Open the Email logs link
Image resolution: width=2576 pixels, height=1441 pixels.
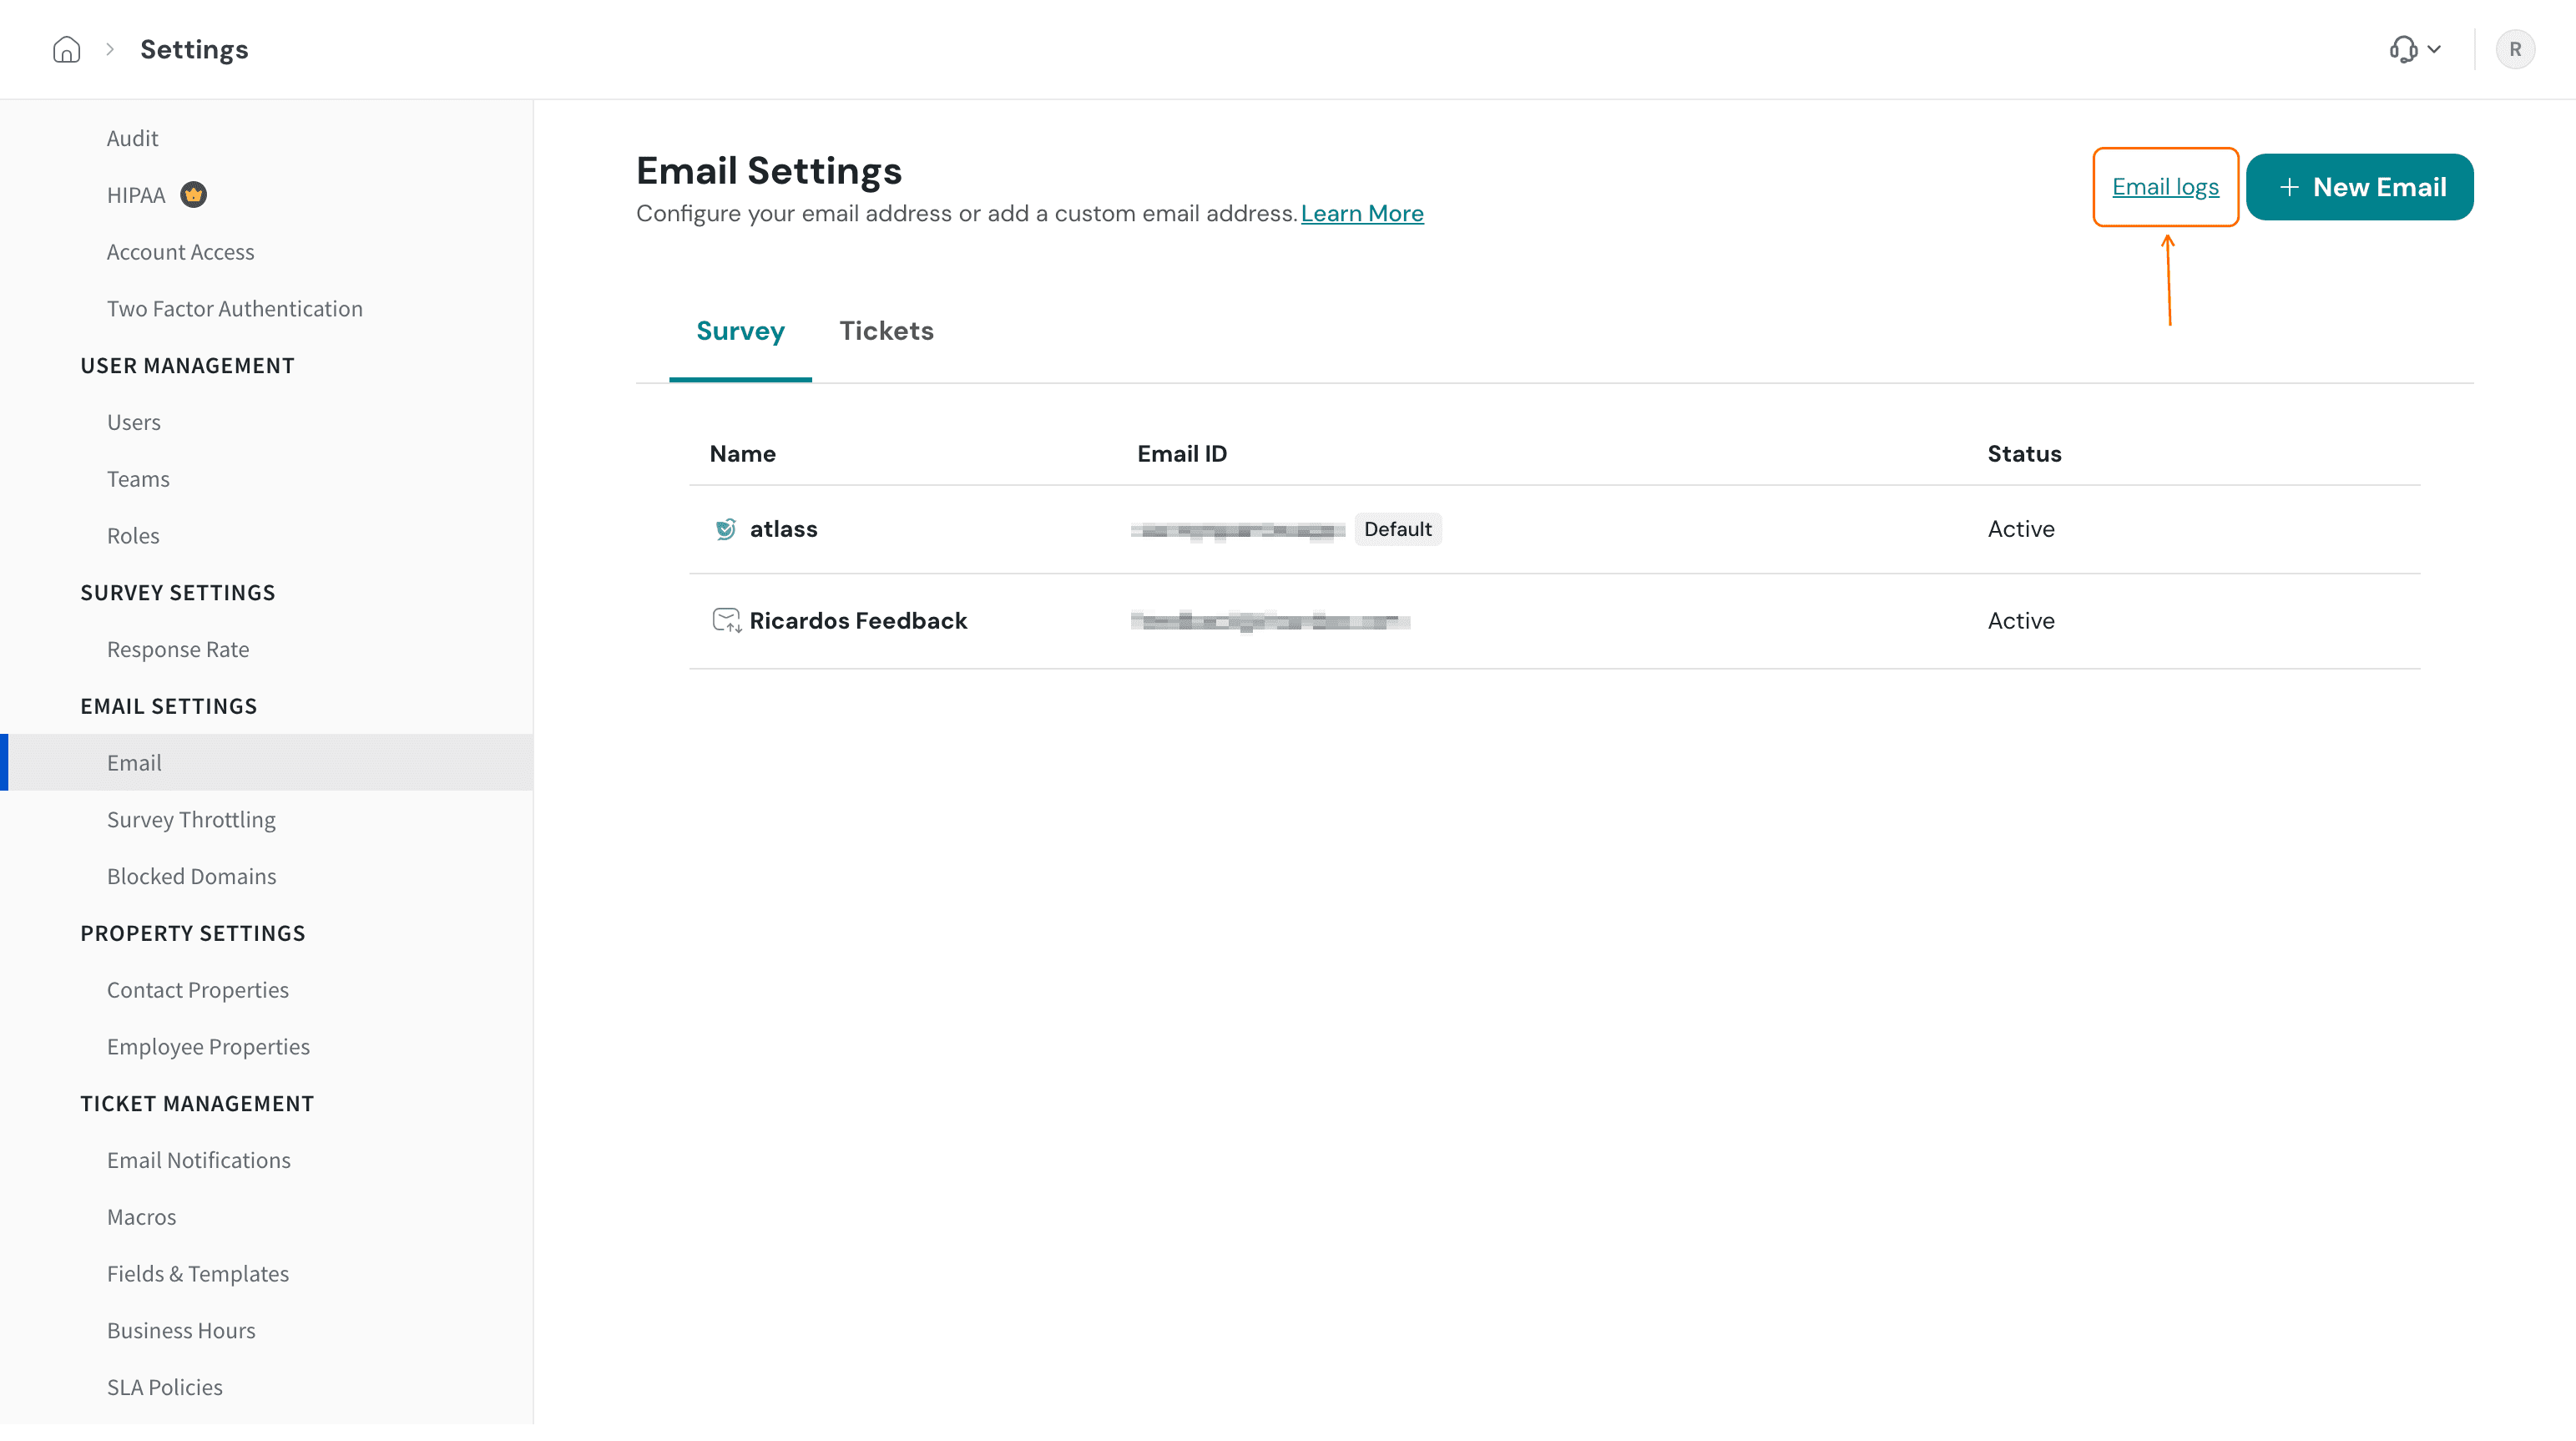[x=2165, y=187]
